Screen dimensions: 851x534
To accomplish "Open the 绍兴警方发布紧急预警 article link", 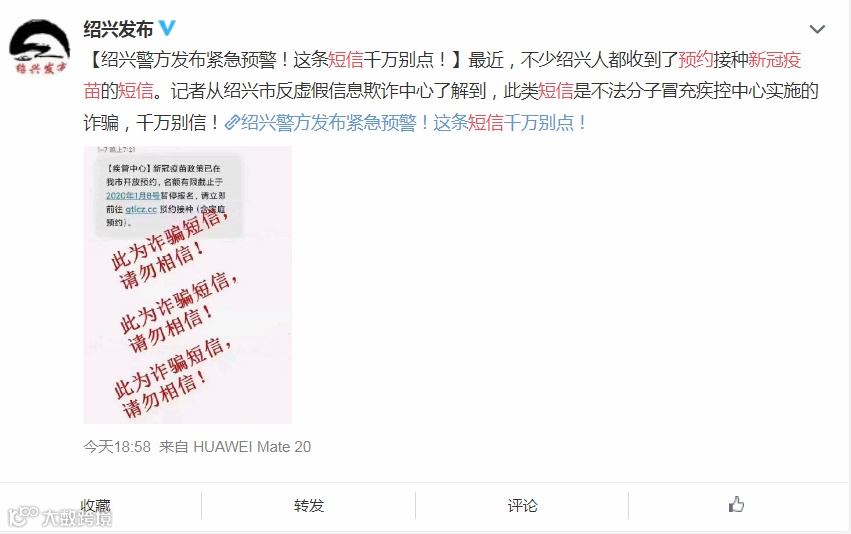I will pos(414,123).
